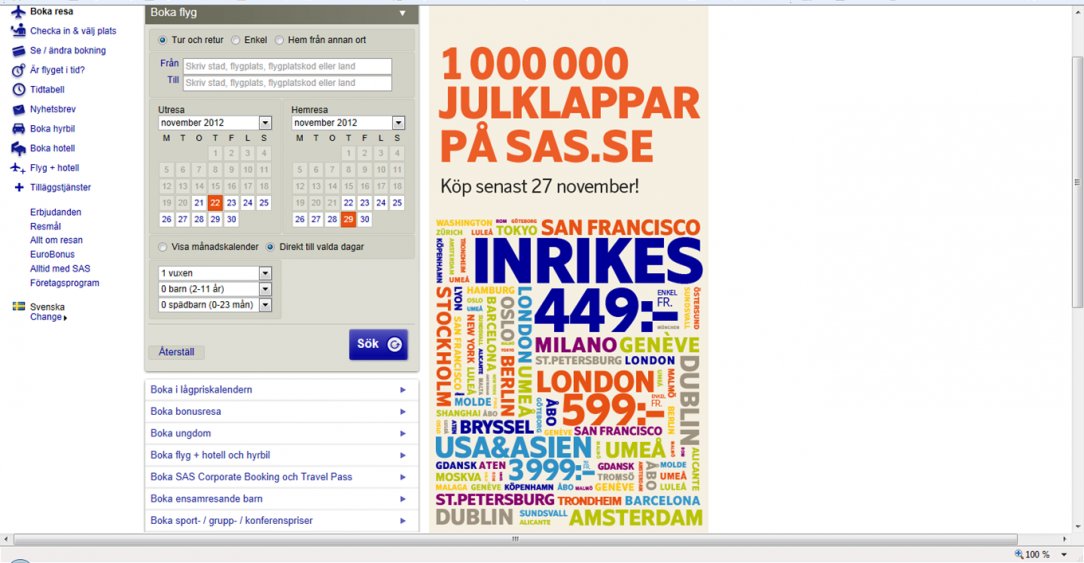This screenshot has height=563, width=1084.
Task: Open the 1 vuxen passenger dropdown
Action: pos(265,273)
